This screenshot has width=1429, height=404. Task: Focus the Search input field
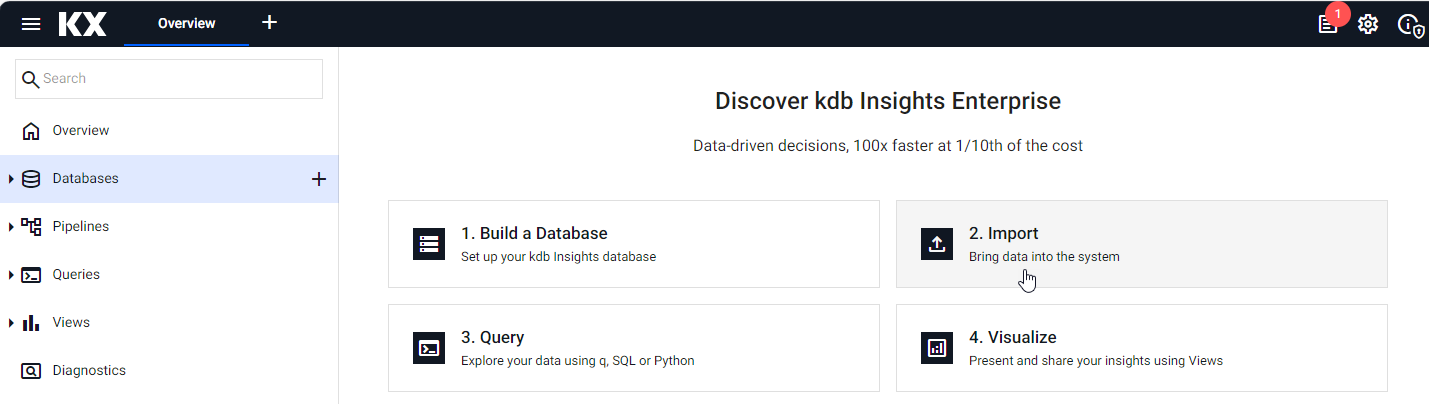click(169, 79)
